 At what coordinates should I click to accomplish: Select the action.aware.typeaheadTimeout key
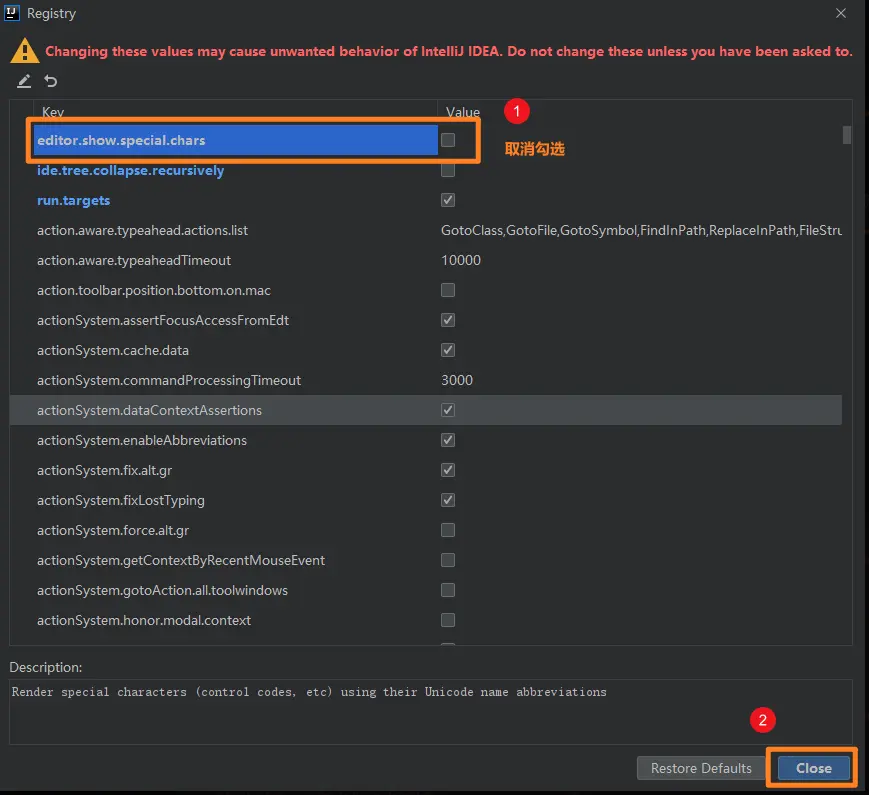(x=134, y=260)
